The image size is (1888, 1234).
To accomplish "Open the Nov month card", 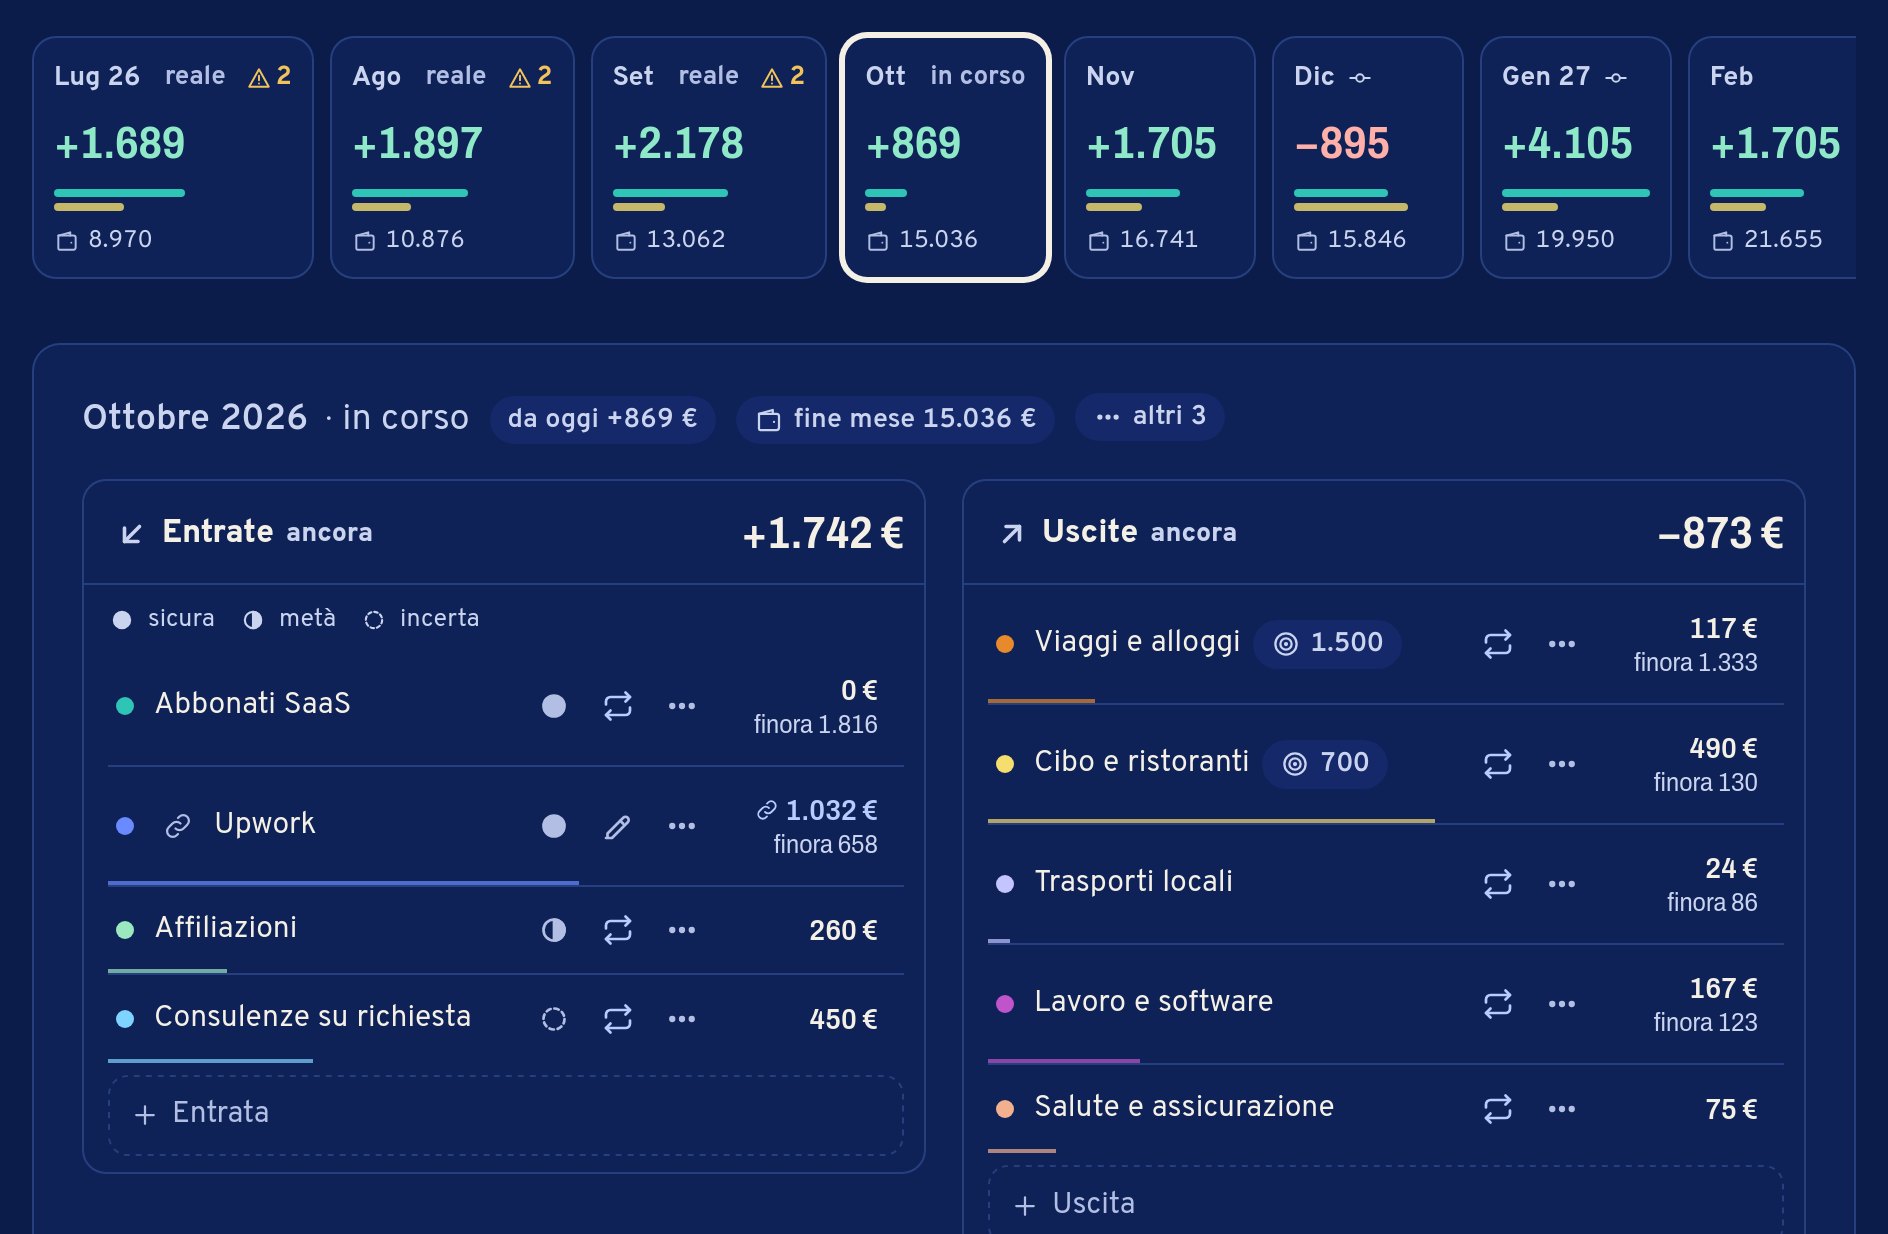I will [1160, 158].
